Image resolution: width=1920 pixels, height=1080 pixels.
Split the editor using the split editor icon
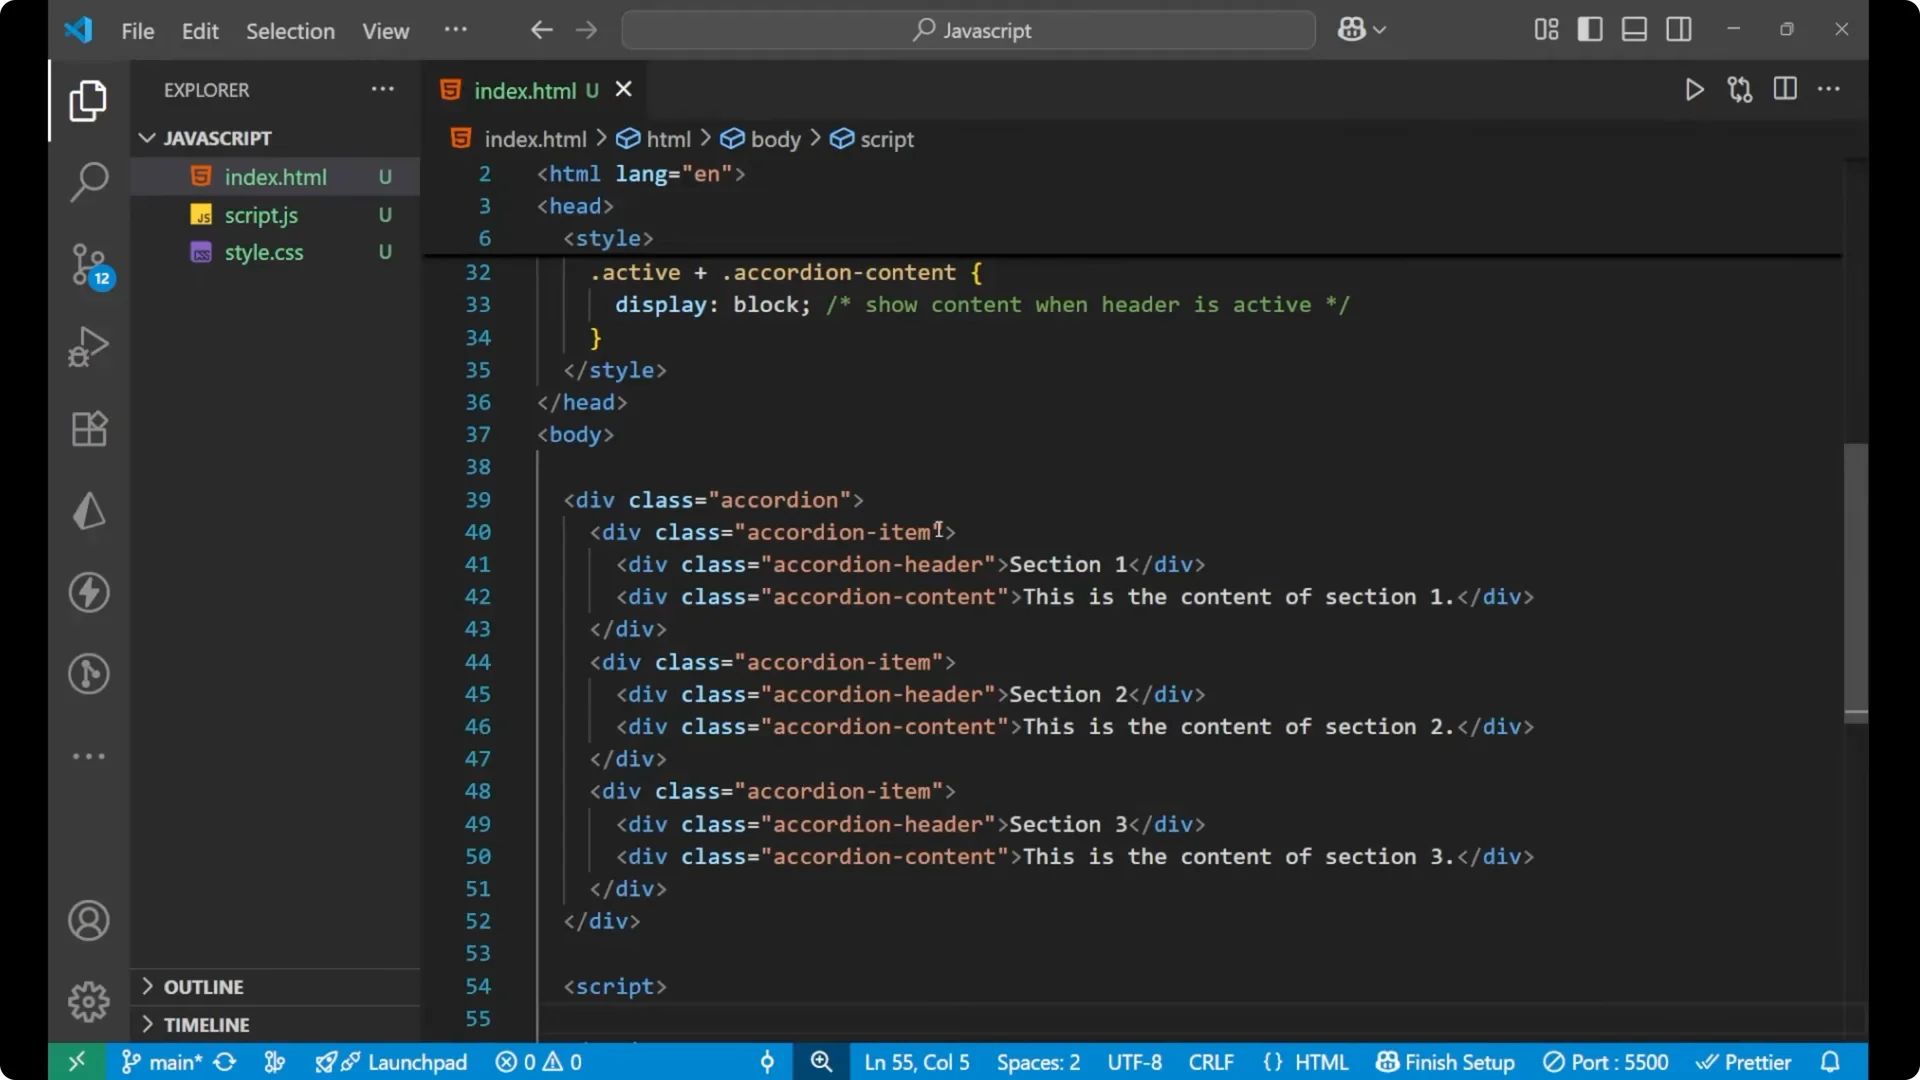1785,89
